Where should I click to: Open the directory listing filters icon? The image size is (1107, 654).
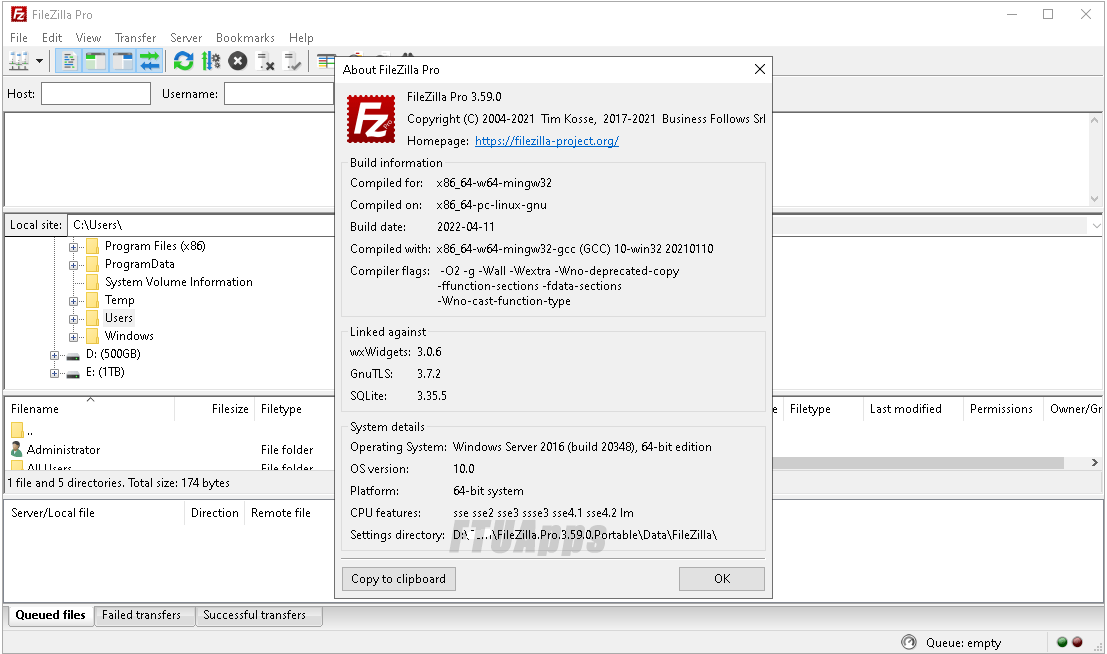pyautogui.click(x=325, y=61)
